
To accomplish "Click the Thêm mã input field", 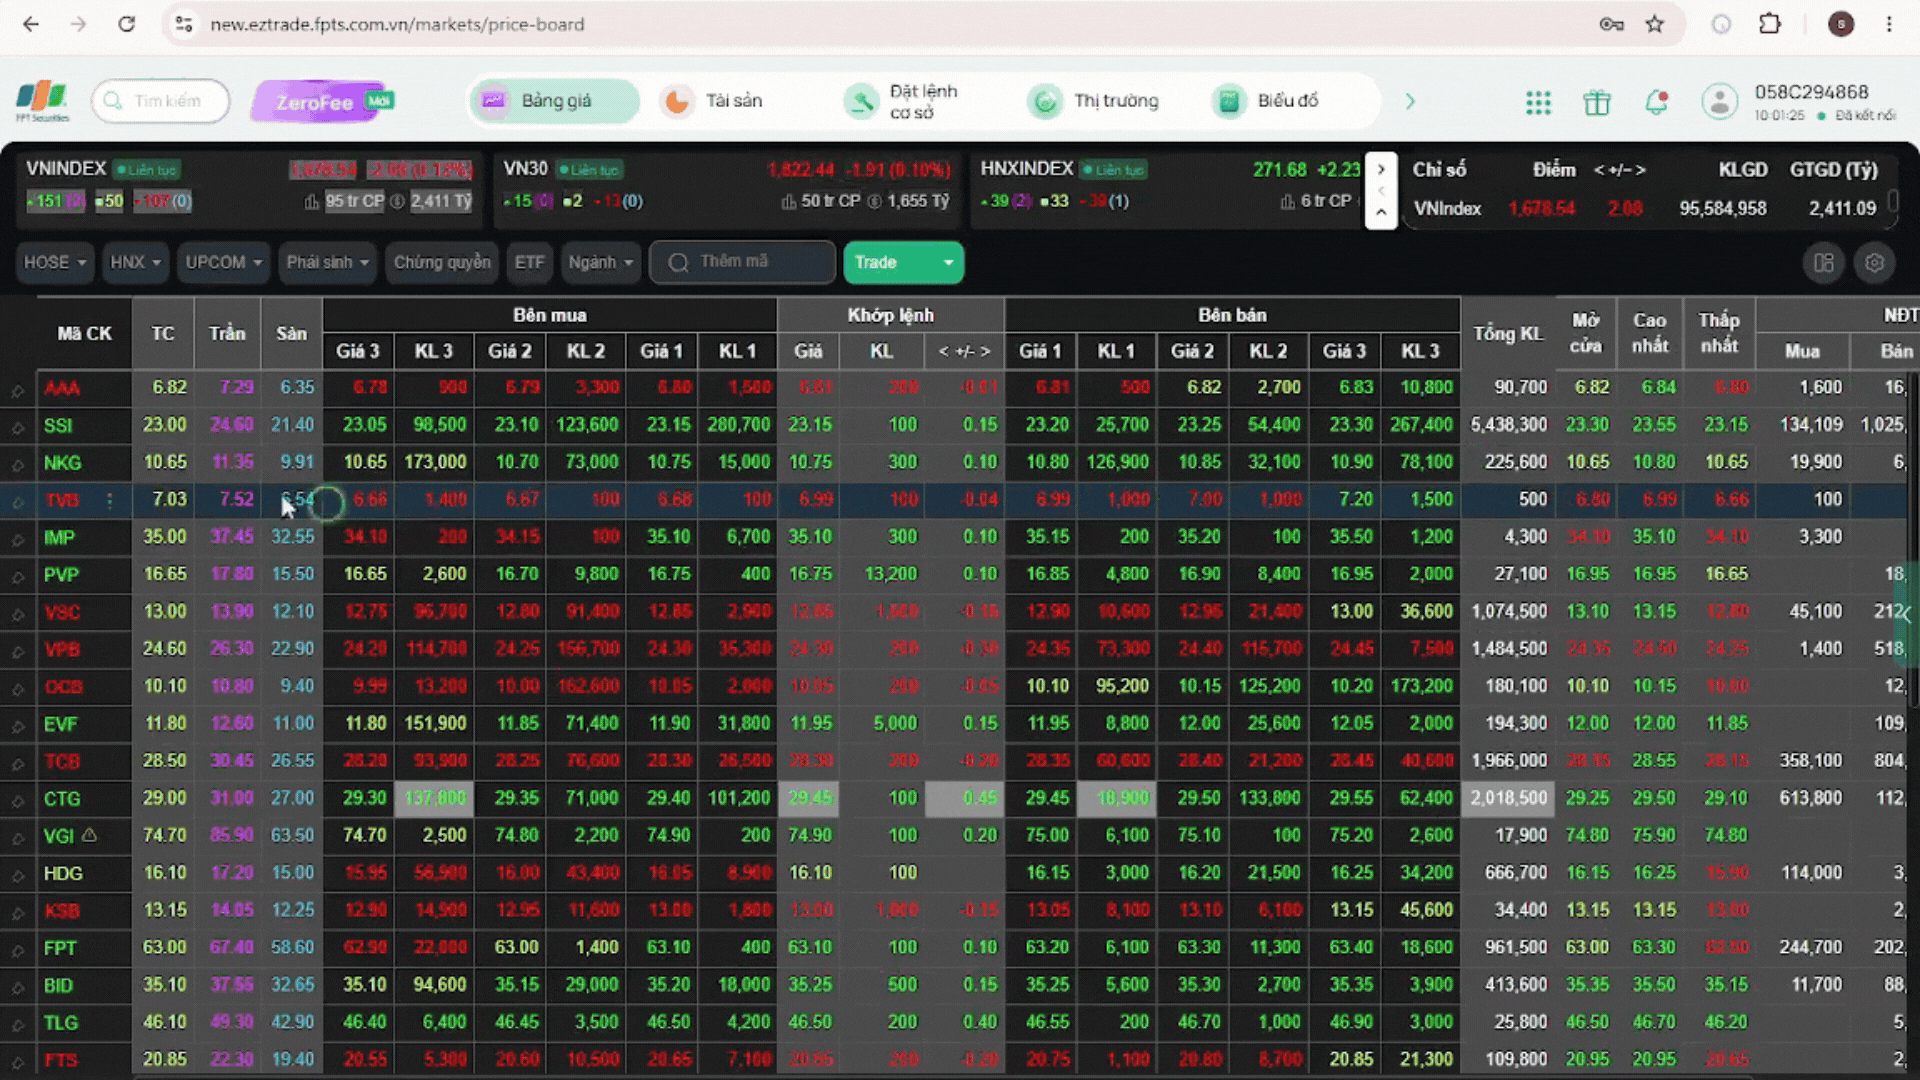I will [x=742, y=262].
